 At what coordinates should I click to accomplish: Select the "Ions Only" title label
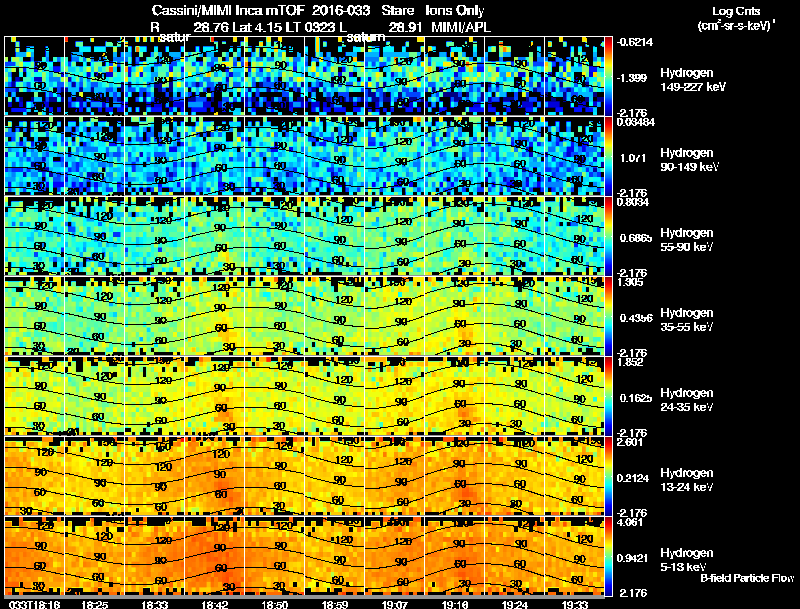click(x=455, y=10)
